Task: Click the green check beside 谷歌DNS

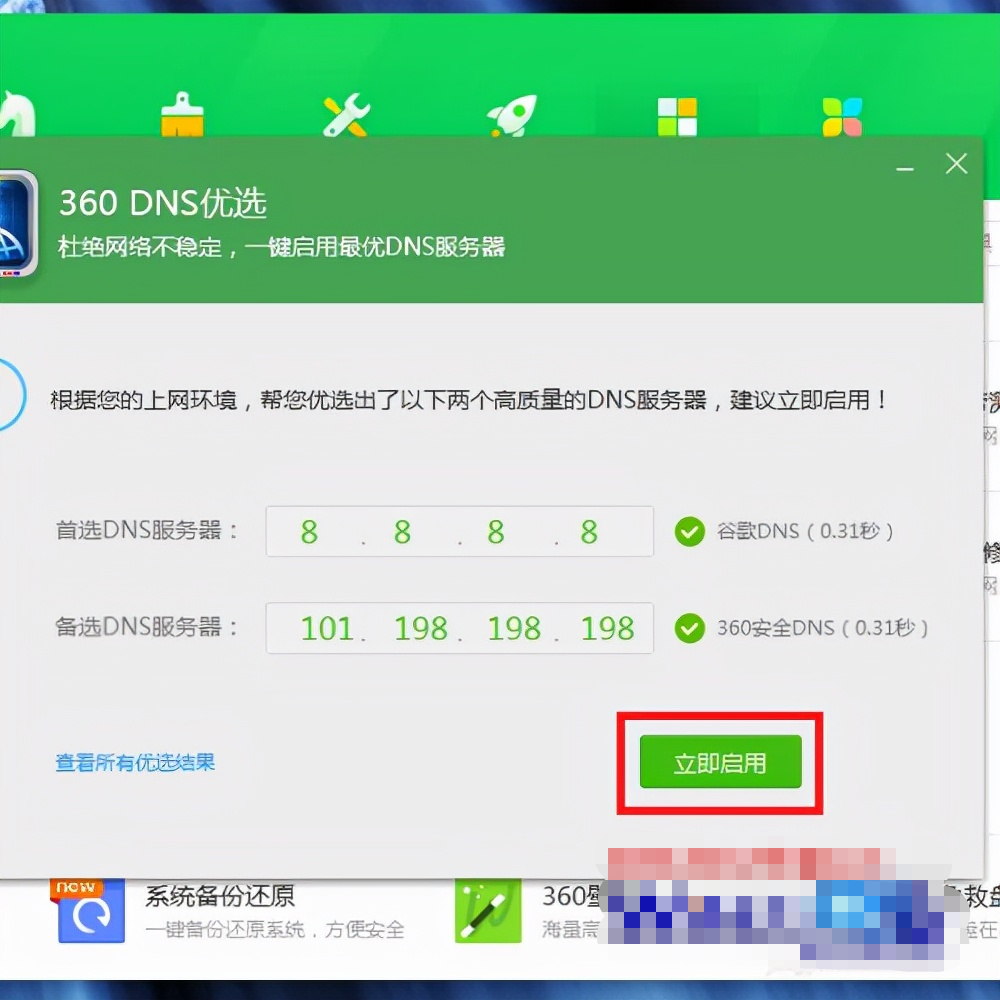Action: 690,531
